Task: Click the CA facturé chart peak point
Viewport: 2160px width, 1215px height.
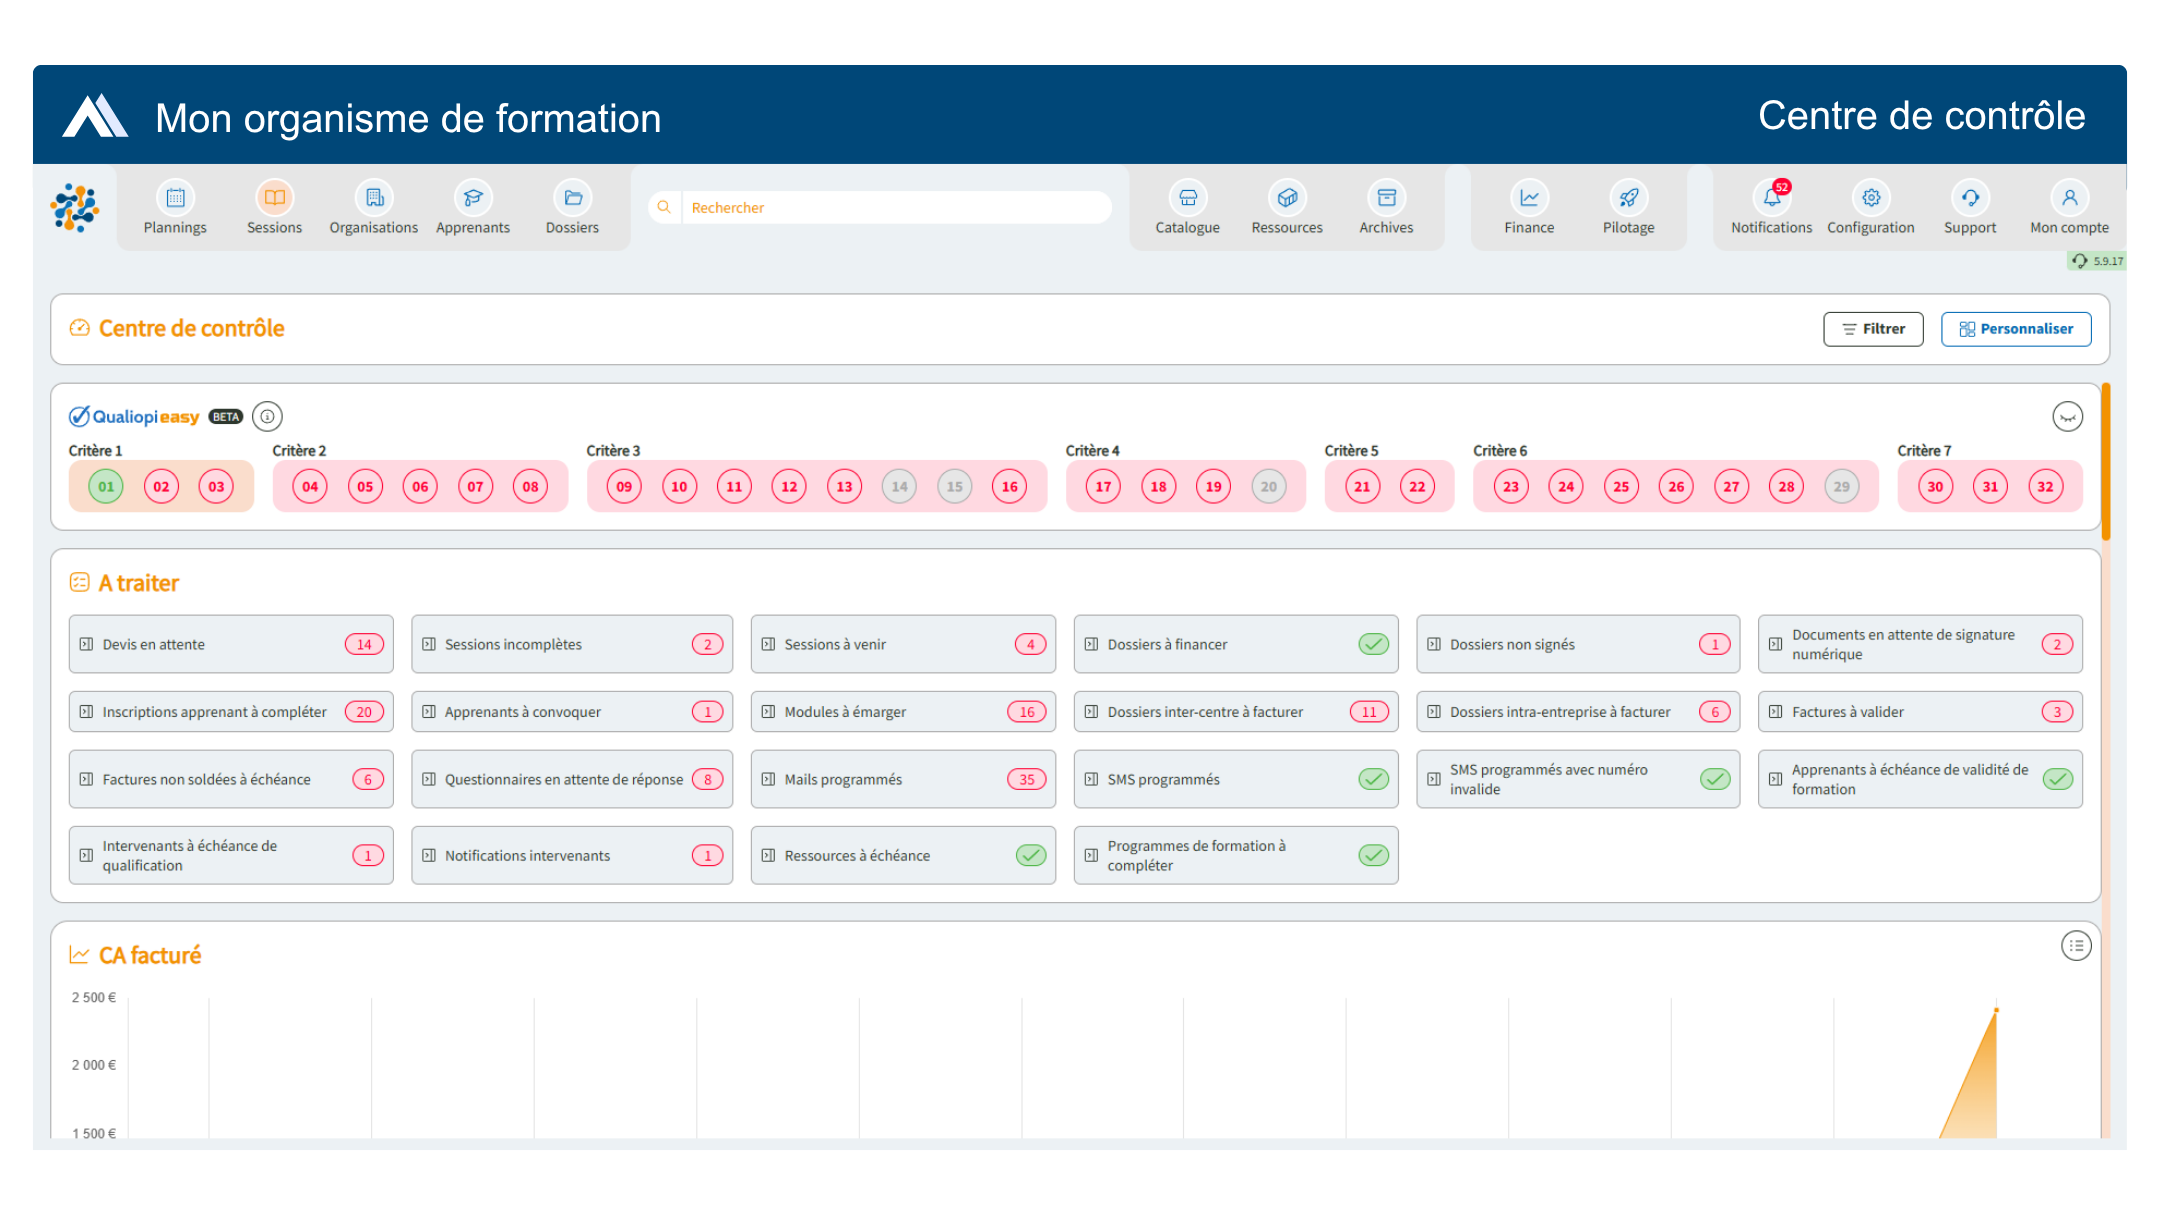Action: click(1996, 1010)
